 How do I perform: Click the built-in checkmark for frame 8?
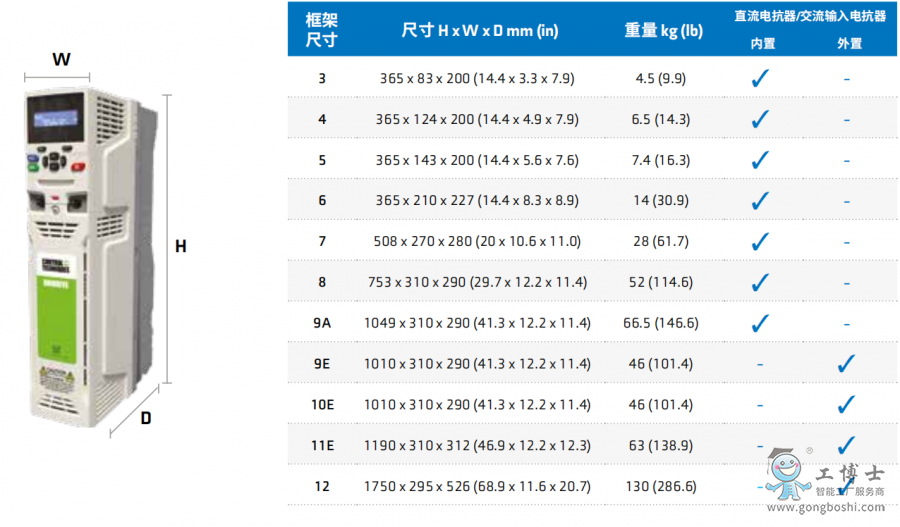coord(760,282)
